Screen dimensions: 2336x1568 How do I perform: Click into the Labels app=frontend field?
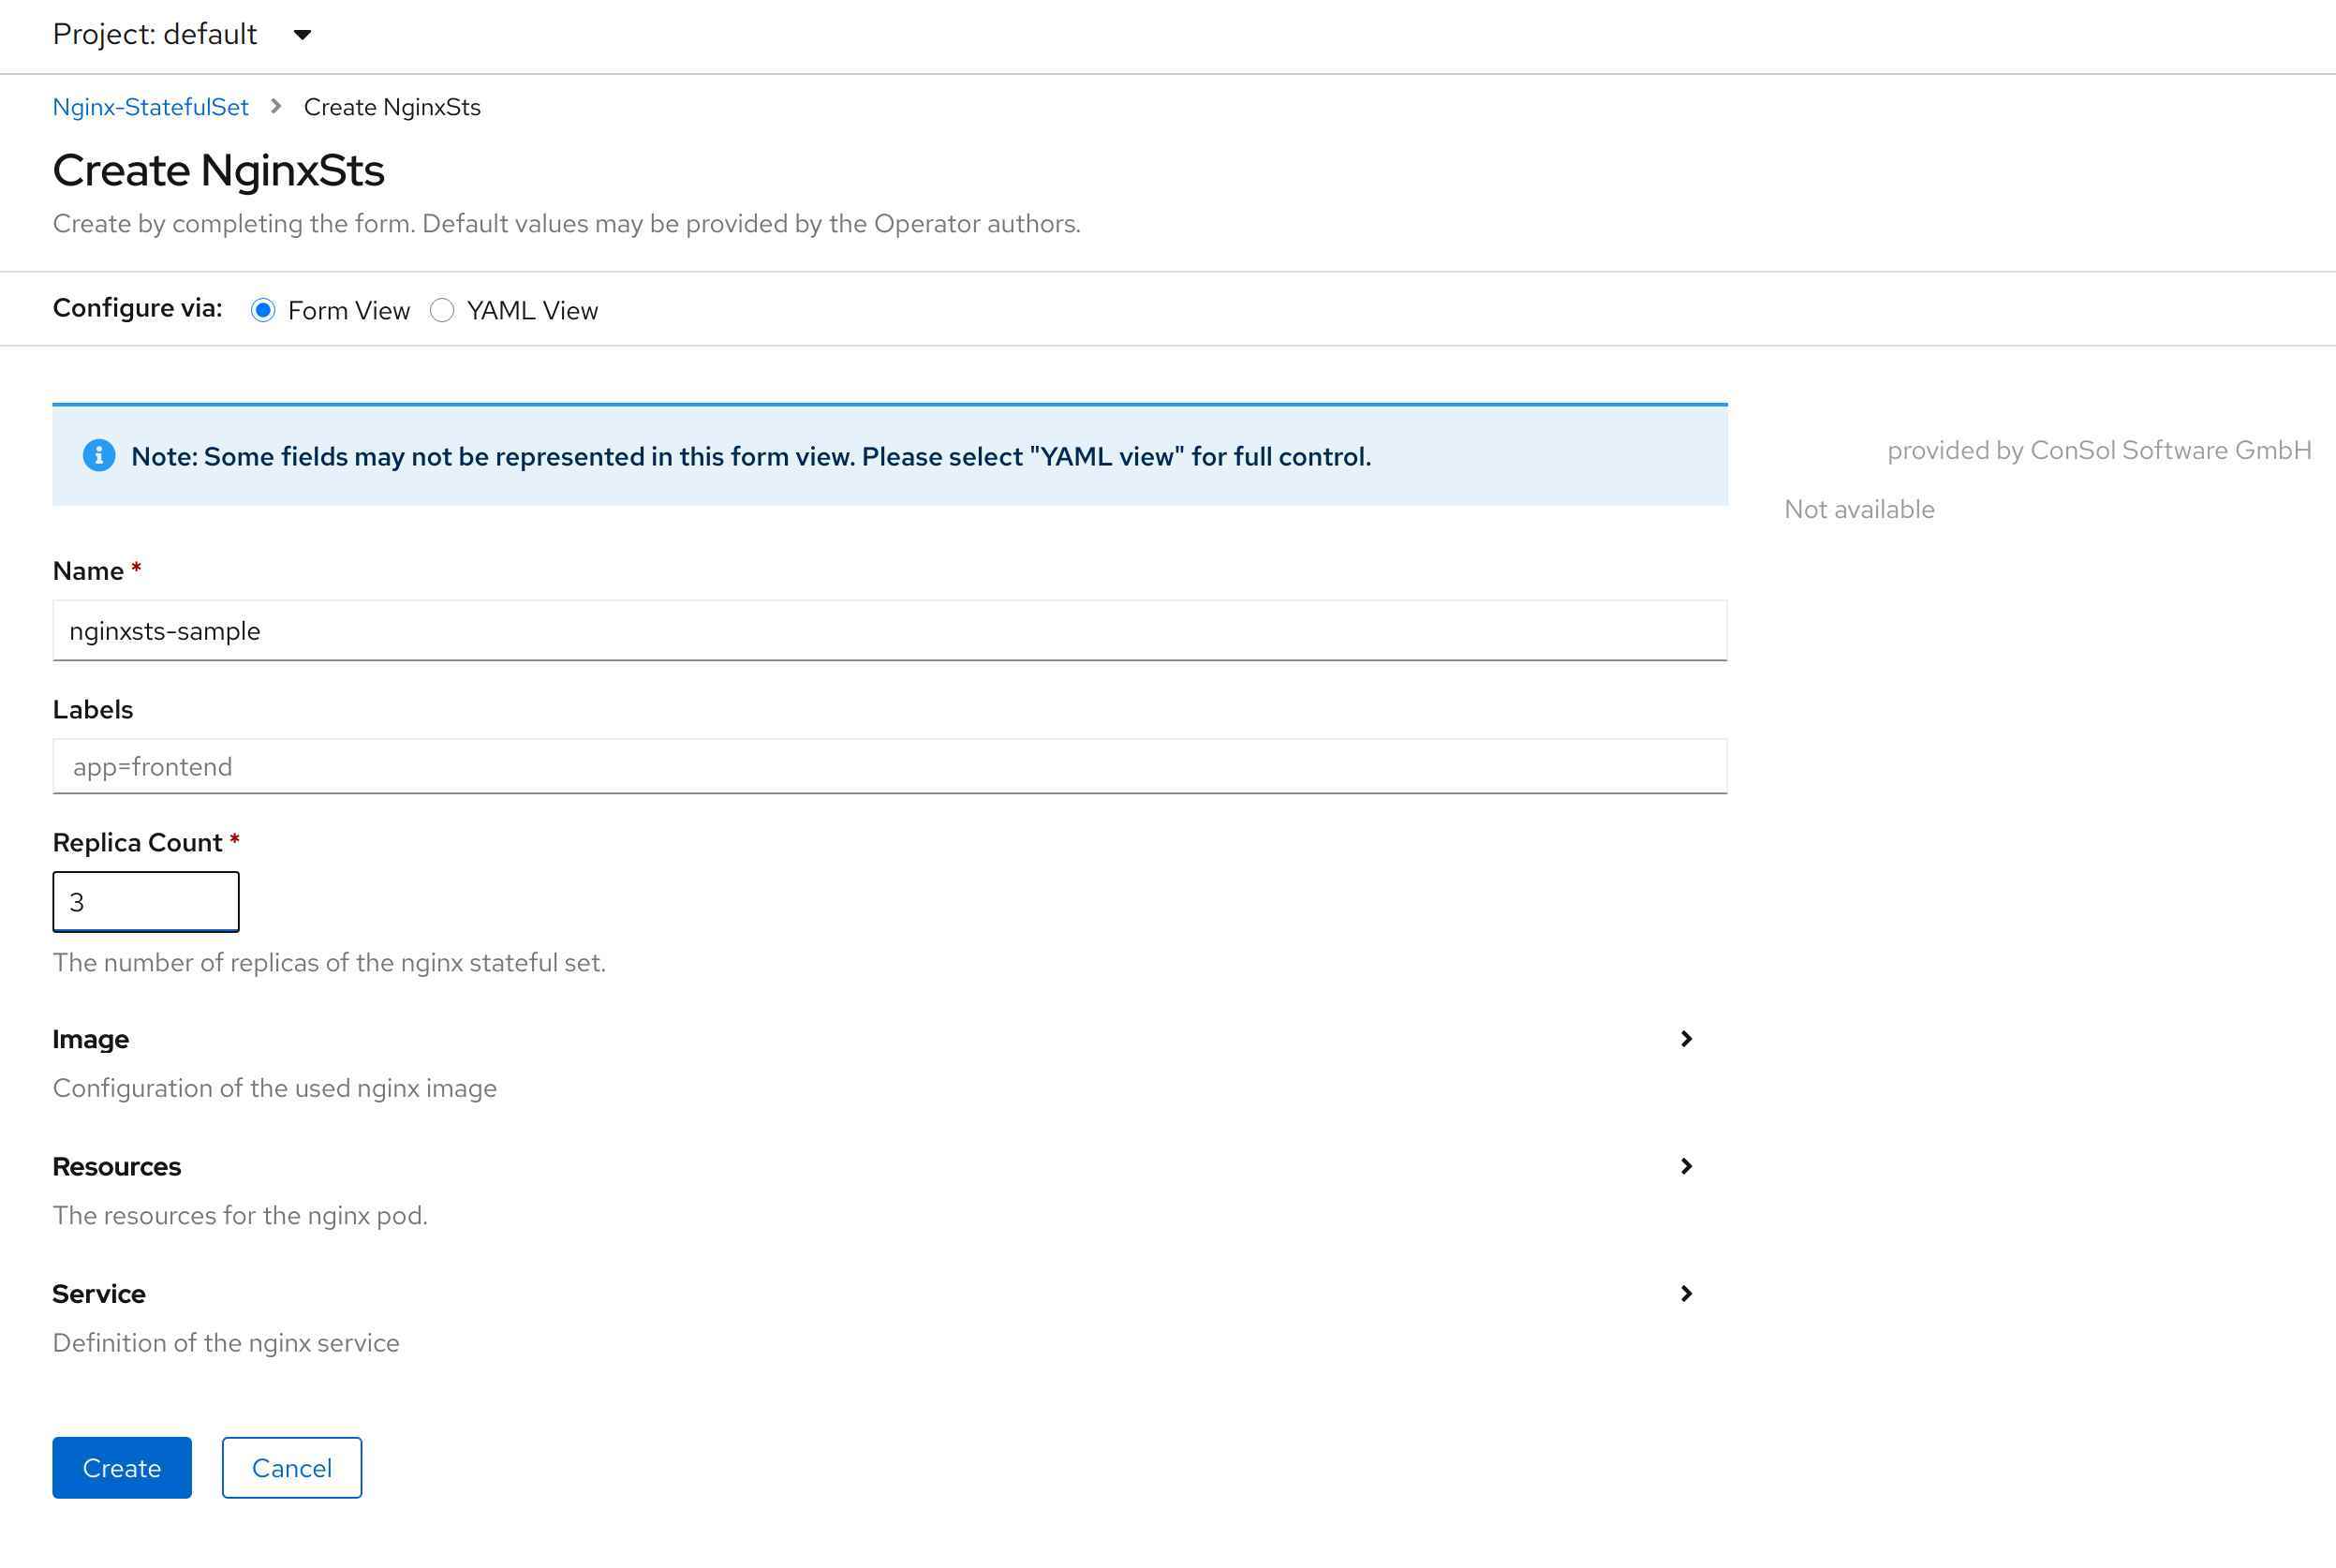coord(889,767)
